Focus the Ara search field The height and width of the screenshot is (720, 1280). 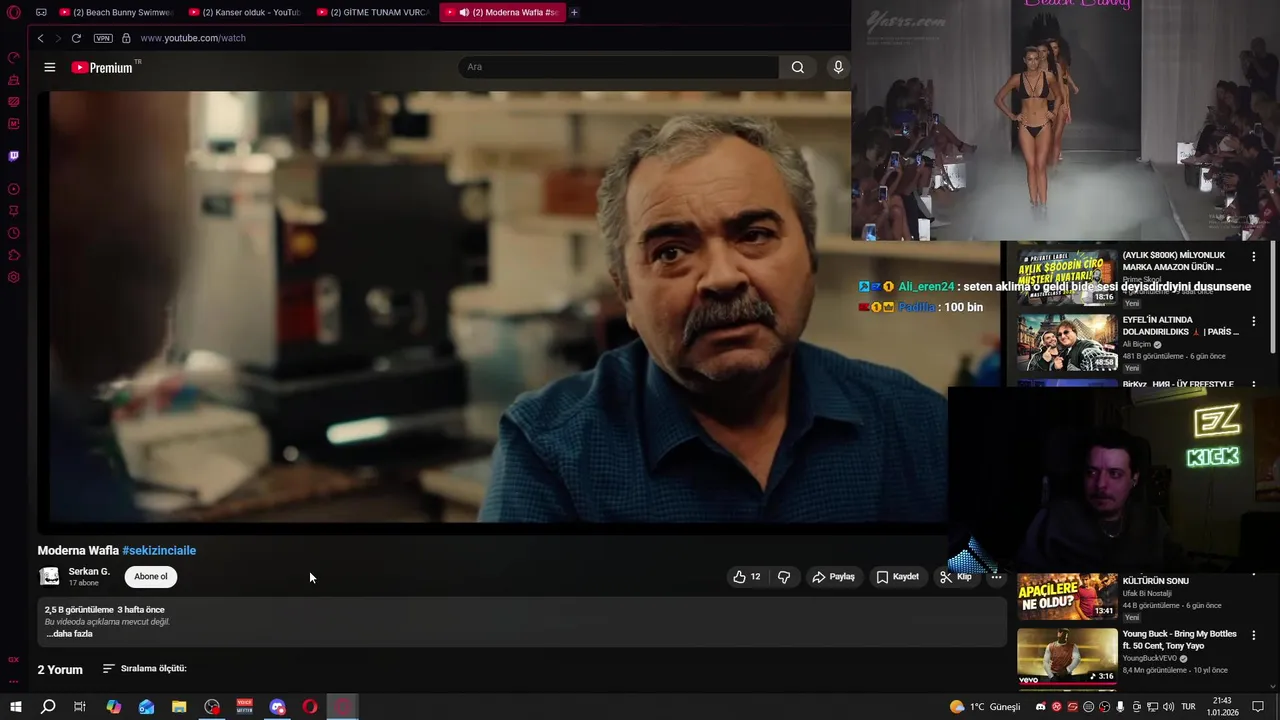[618, 67]
